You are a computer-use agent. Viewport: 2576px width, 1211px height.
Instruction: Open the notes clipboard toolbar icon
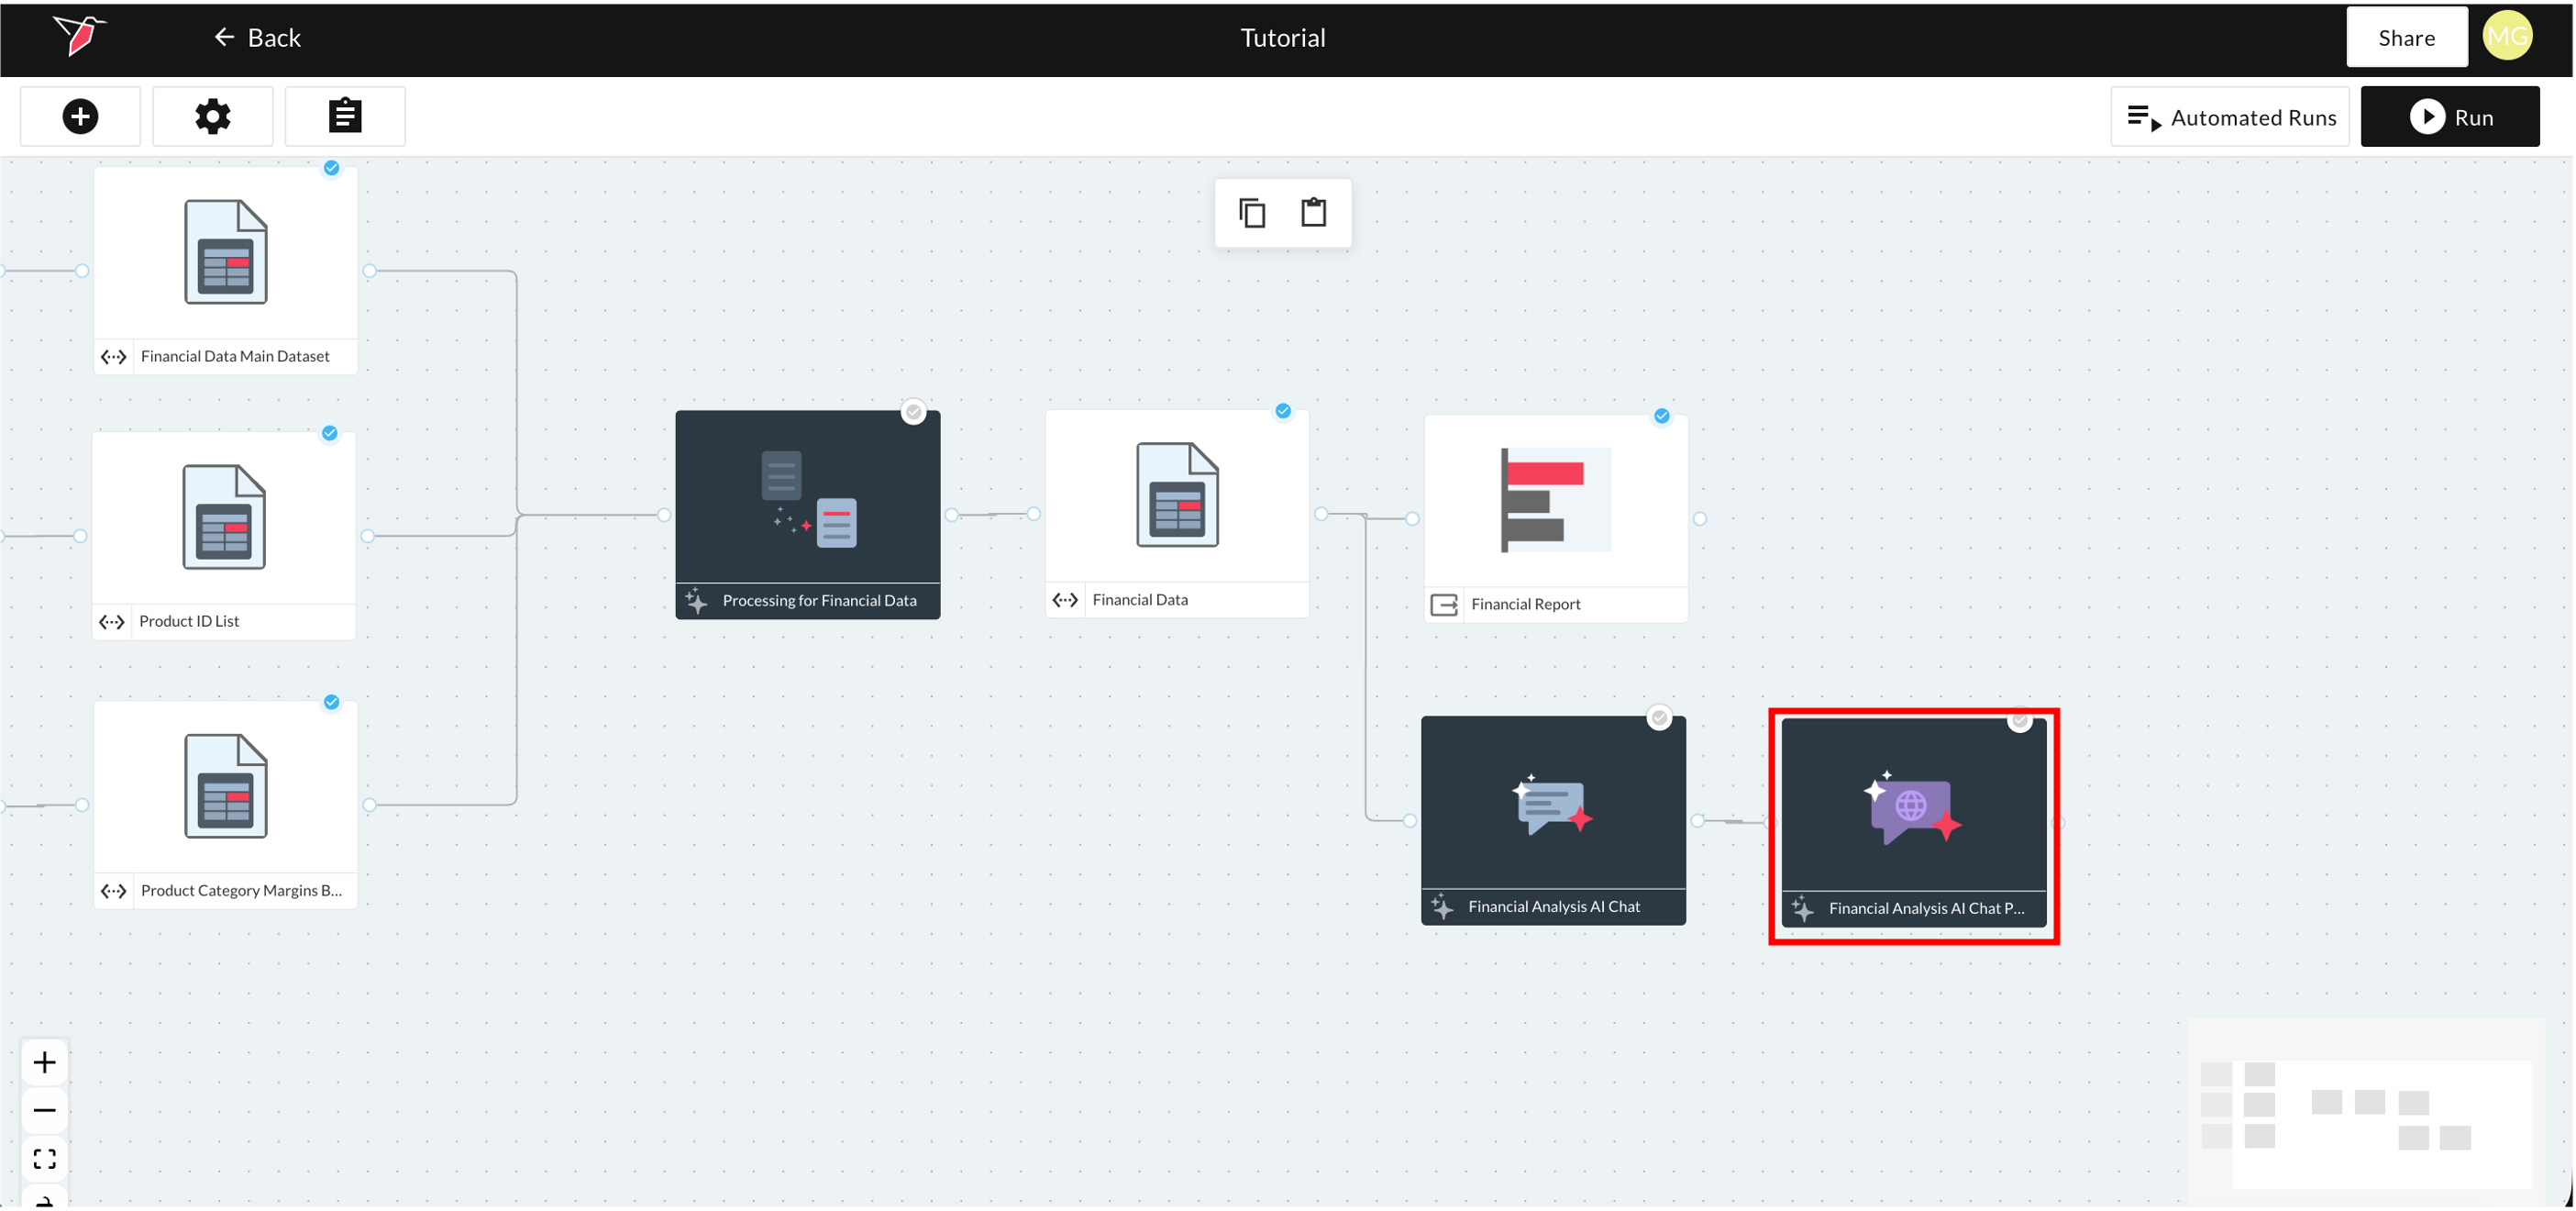pos(345,117)
